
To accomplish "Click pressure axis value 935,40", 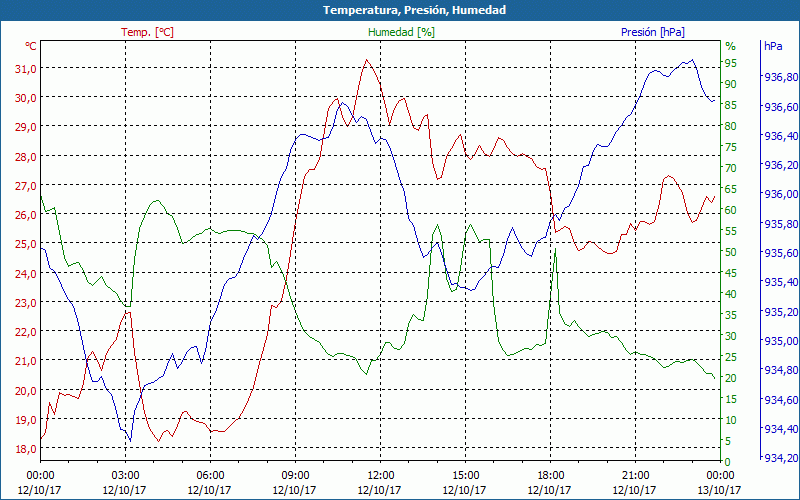I will coord(781,282).
